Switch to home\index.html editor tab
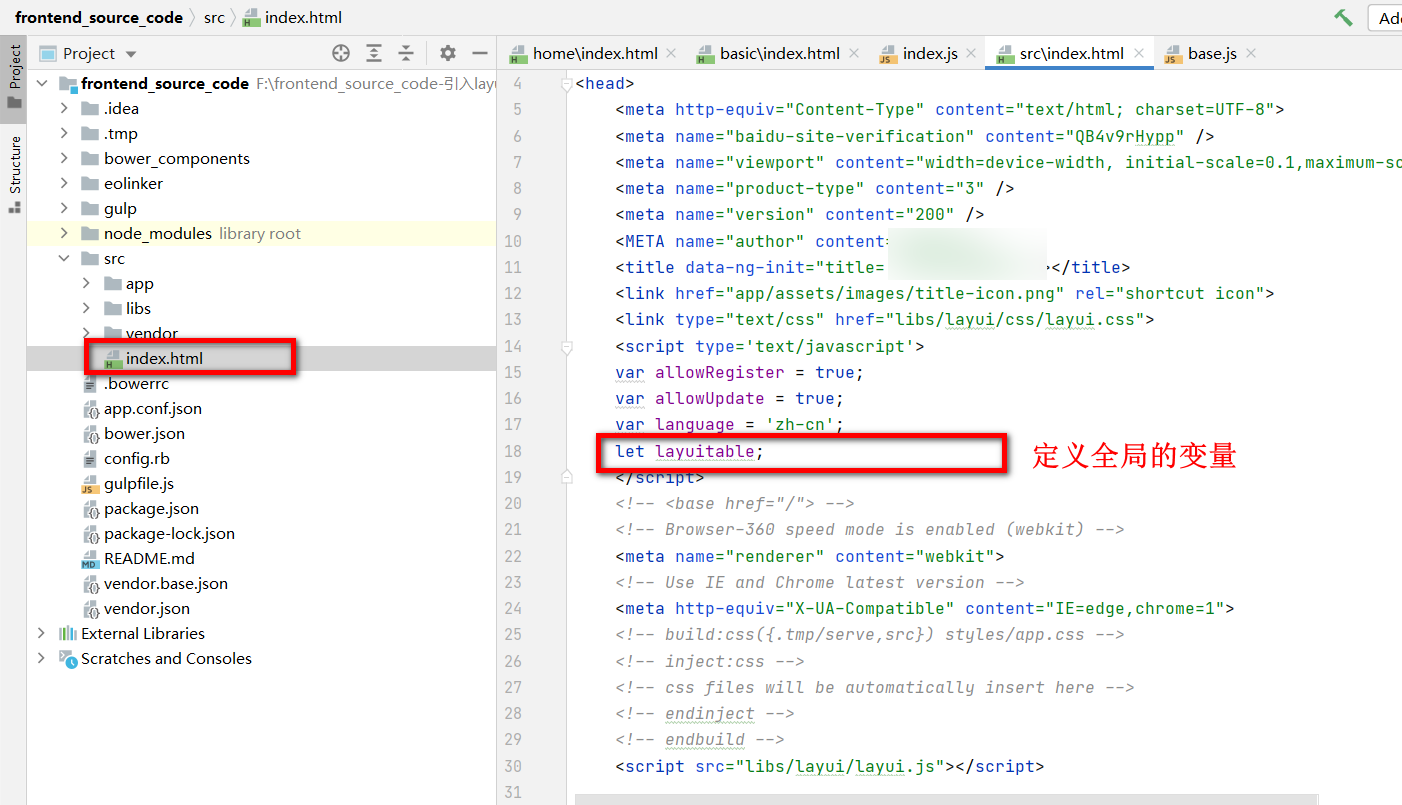This screenshot has height=805, width=1402. tap(594, 53)
